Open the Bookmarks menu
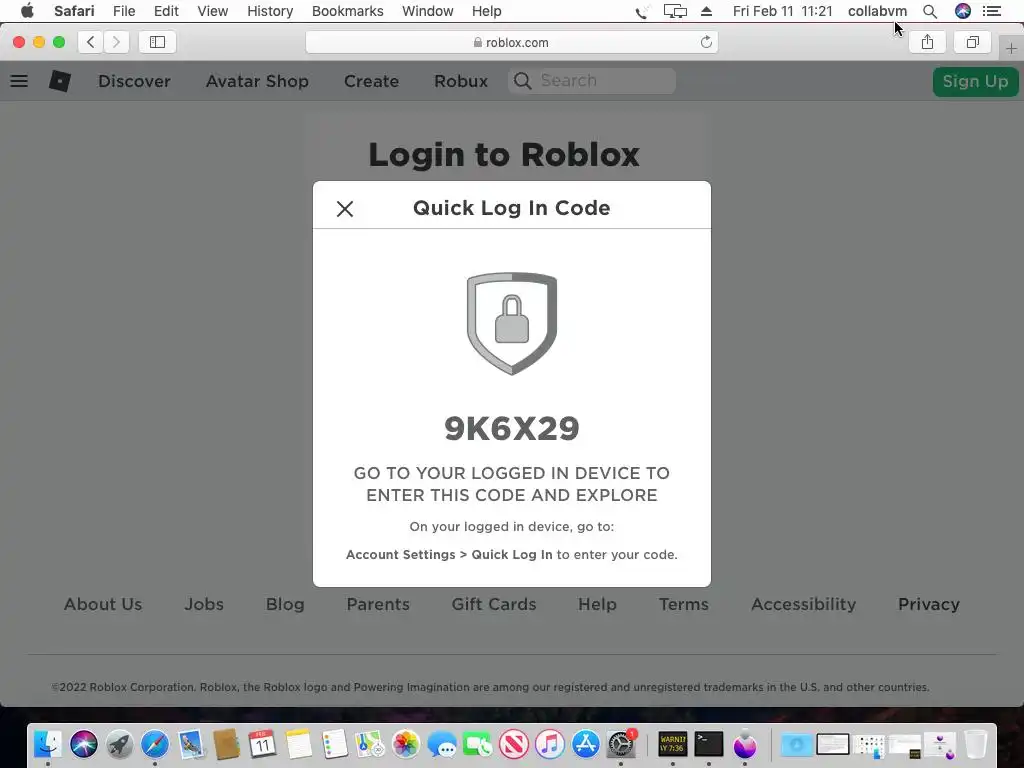1024x768 pixels. 347,11
